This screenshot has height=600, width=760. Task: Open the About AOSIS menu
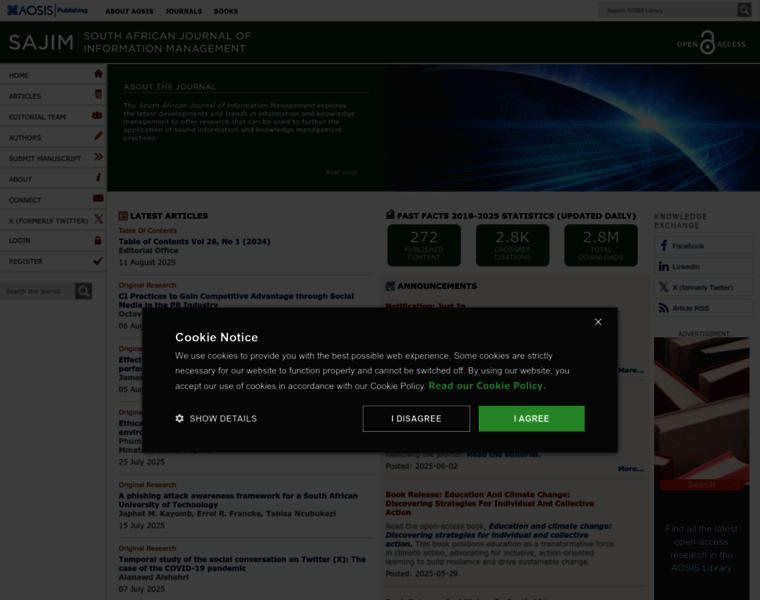coord(129,11)
